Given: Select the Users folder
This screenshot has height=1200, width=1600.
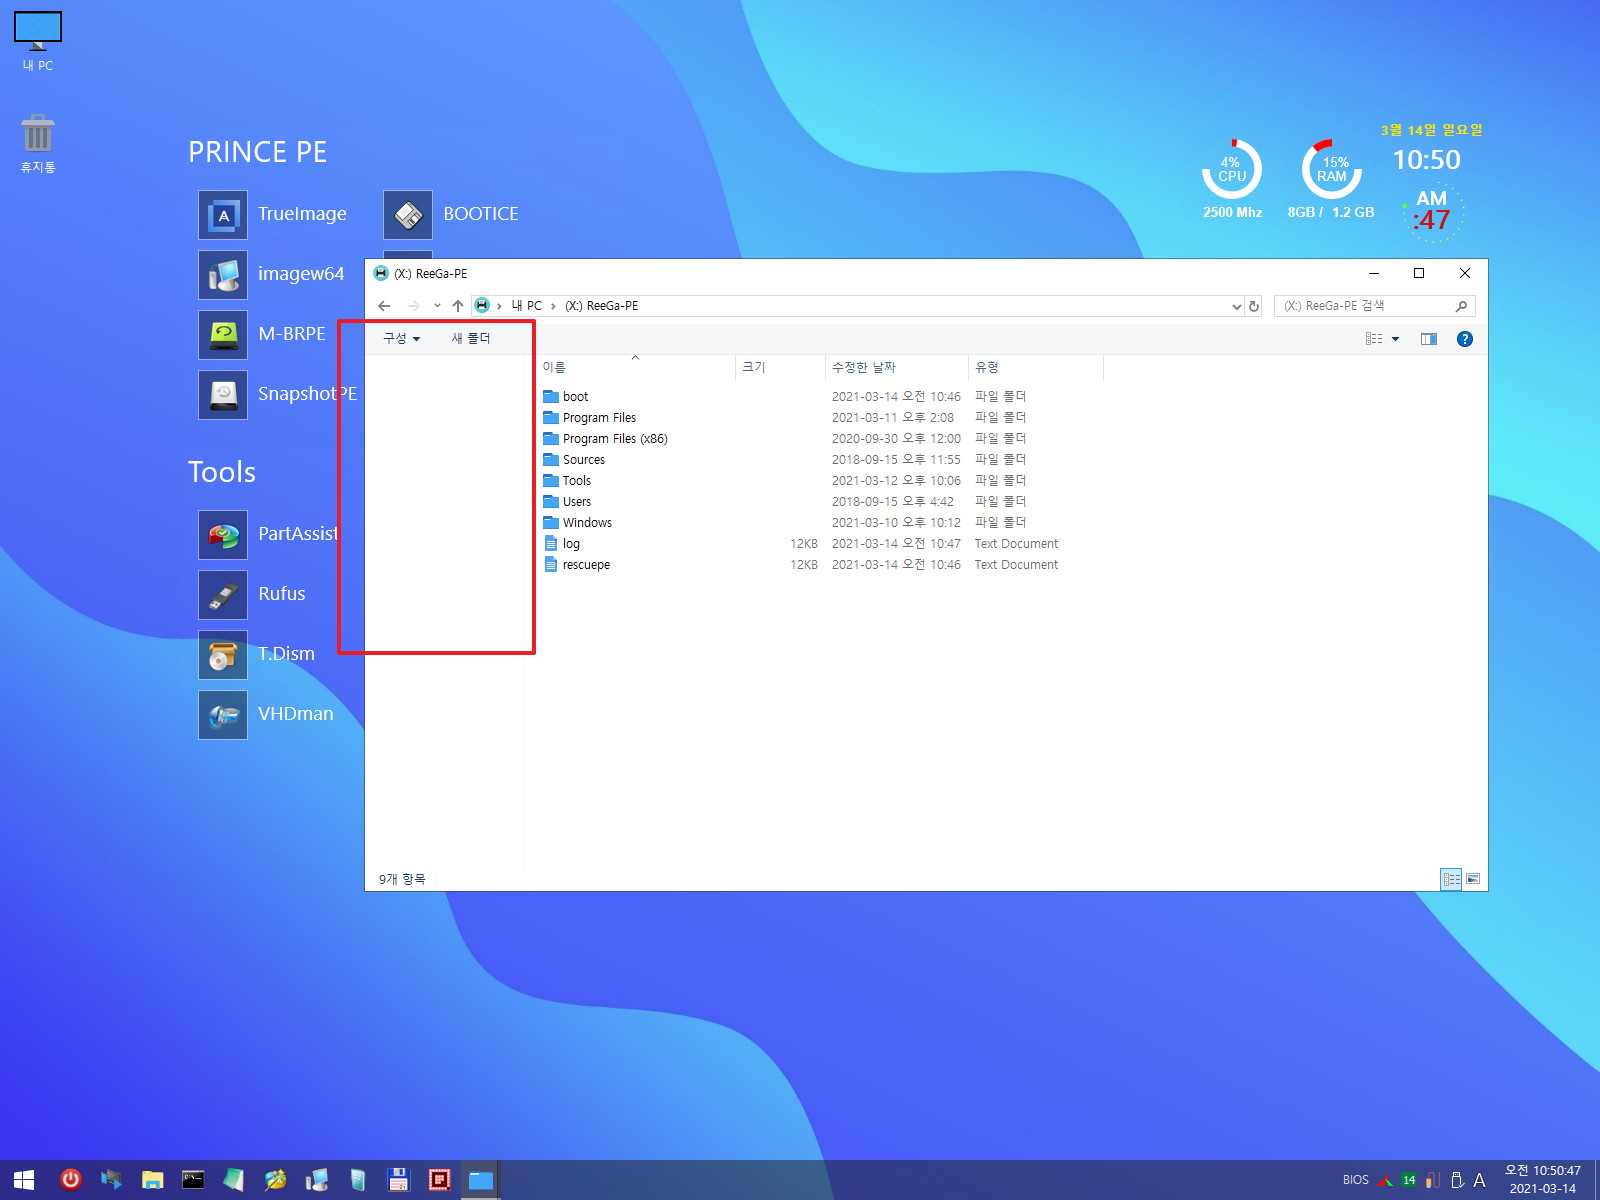Looking at the screenshot, I should click(567, 502).
